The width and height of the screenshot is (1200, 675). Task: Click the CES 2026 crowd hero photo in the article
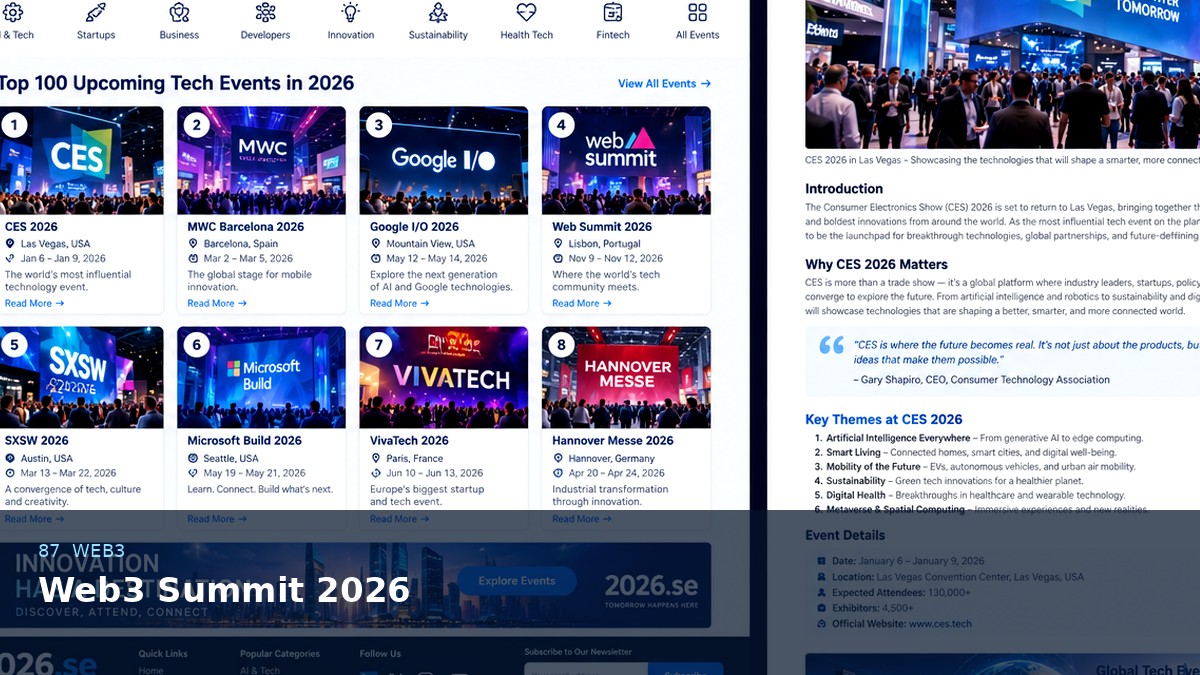pos(1002,74)
